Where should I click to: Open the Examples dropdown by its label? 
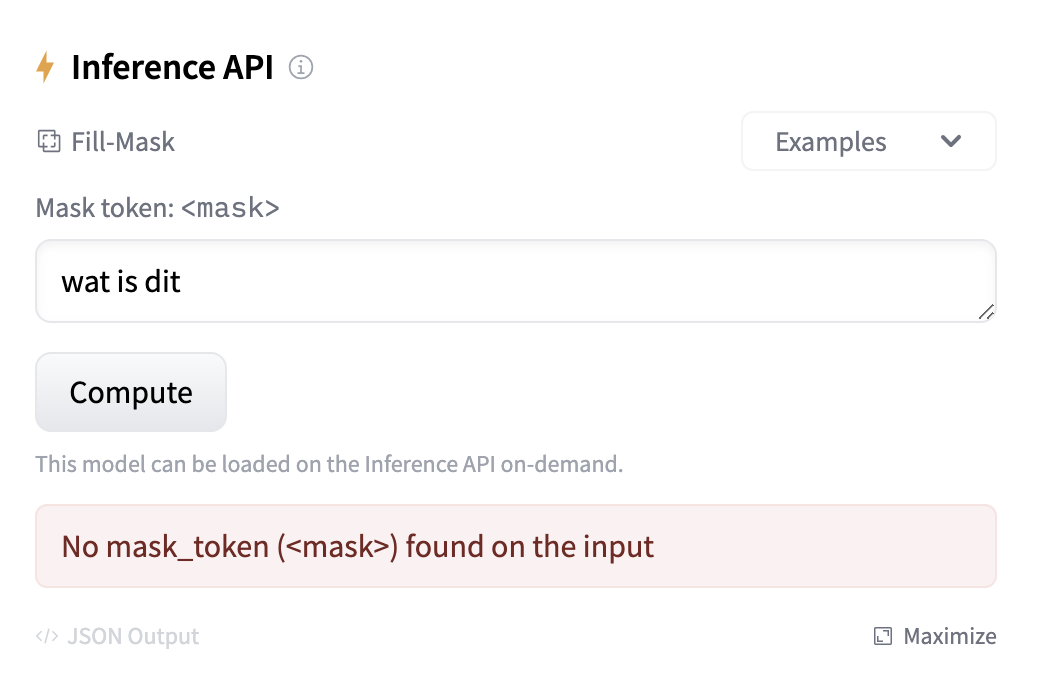coord(830,142)
